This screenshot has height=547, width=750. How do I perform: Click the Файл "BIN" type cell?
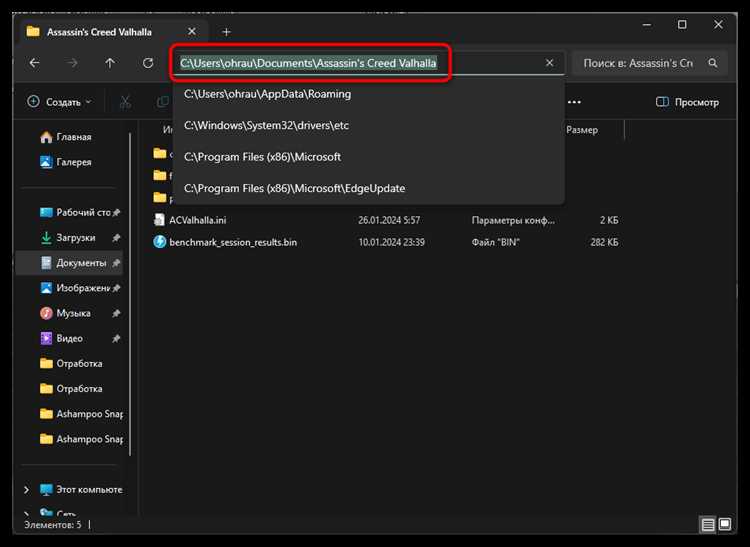tap(496, 242)
